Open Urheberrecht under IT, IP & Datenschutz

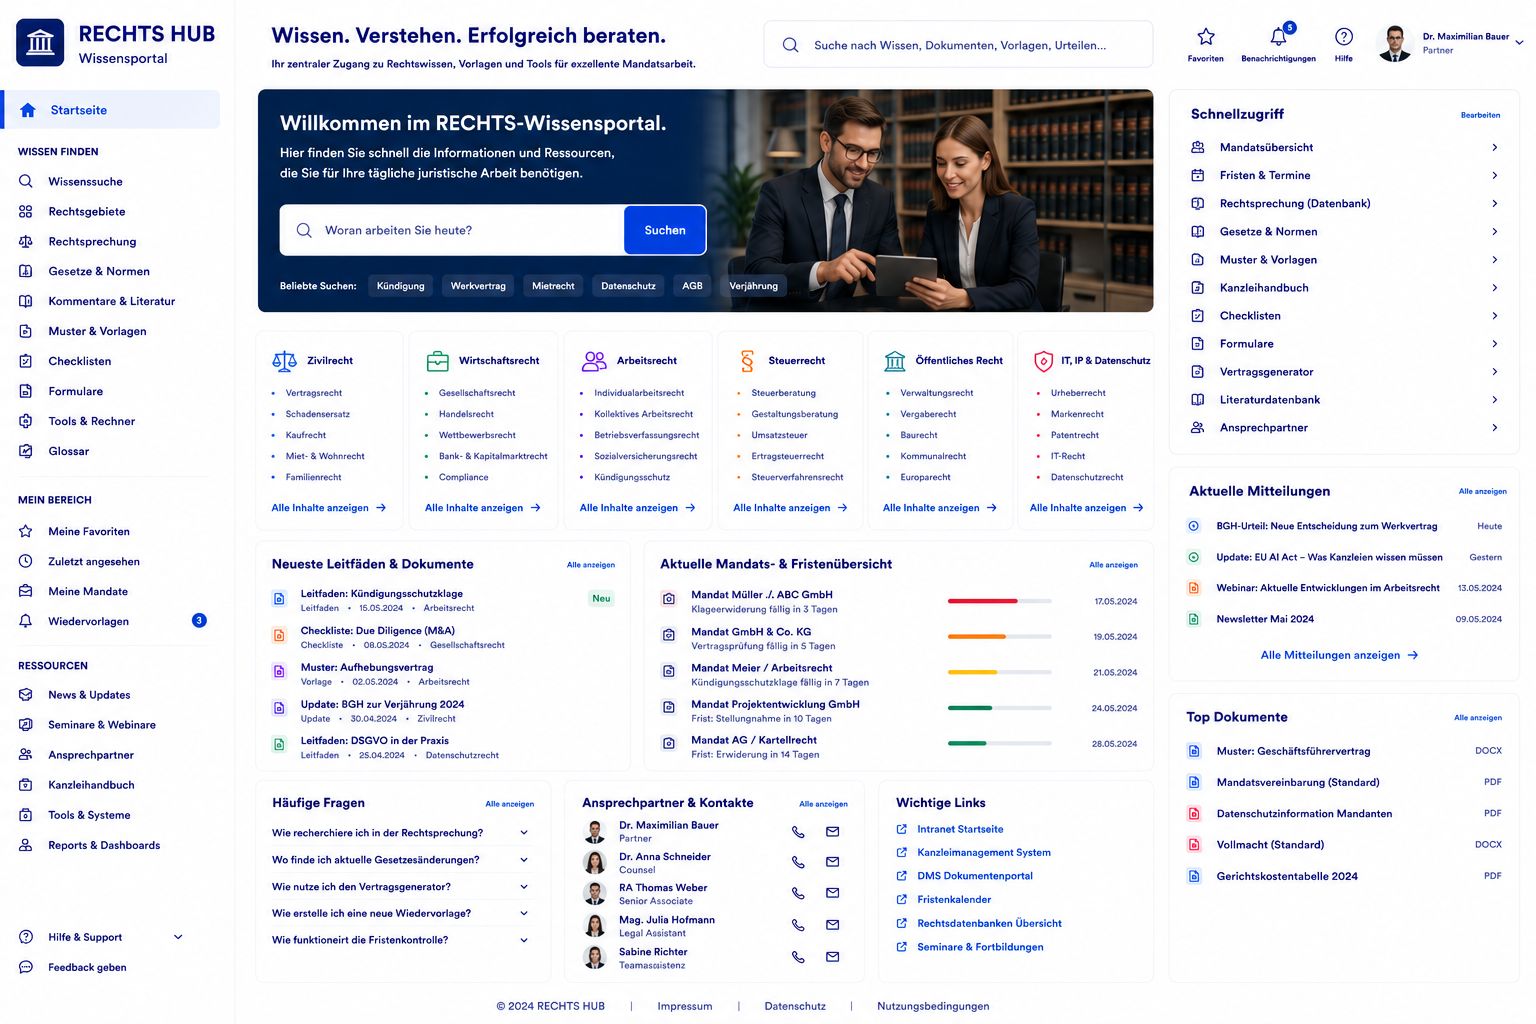1078,393
